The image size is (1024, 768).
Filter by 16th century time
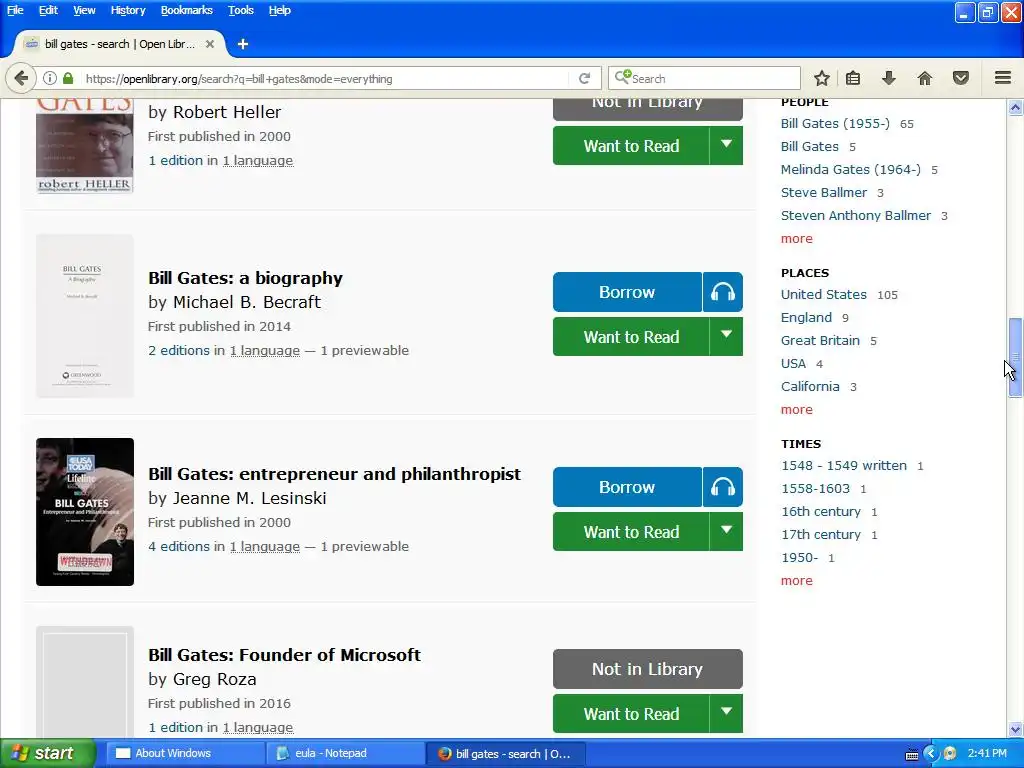click(x=821, y=512)
